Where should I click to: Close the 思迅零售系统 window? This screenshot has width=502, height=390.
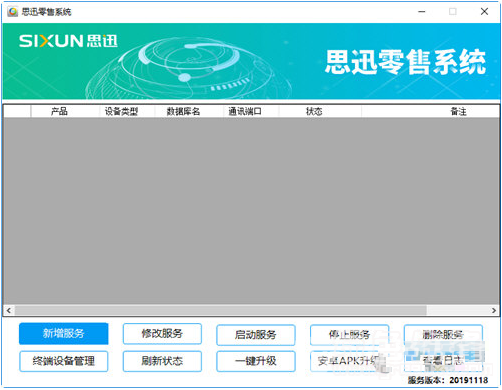tap(484, 12)
